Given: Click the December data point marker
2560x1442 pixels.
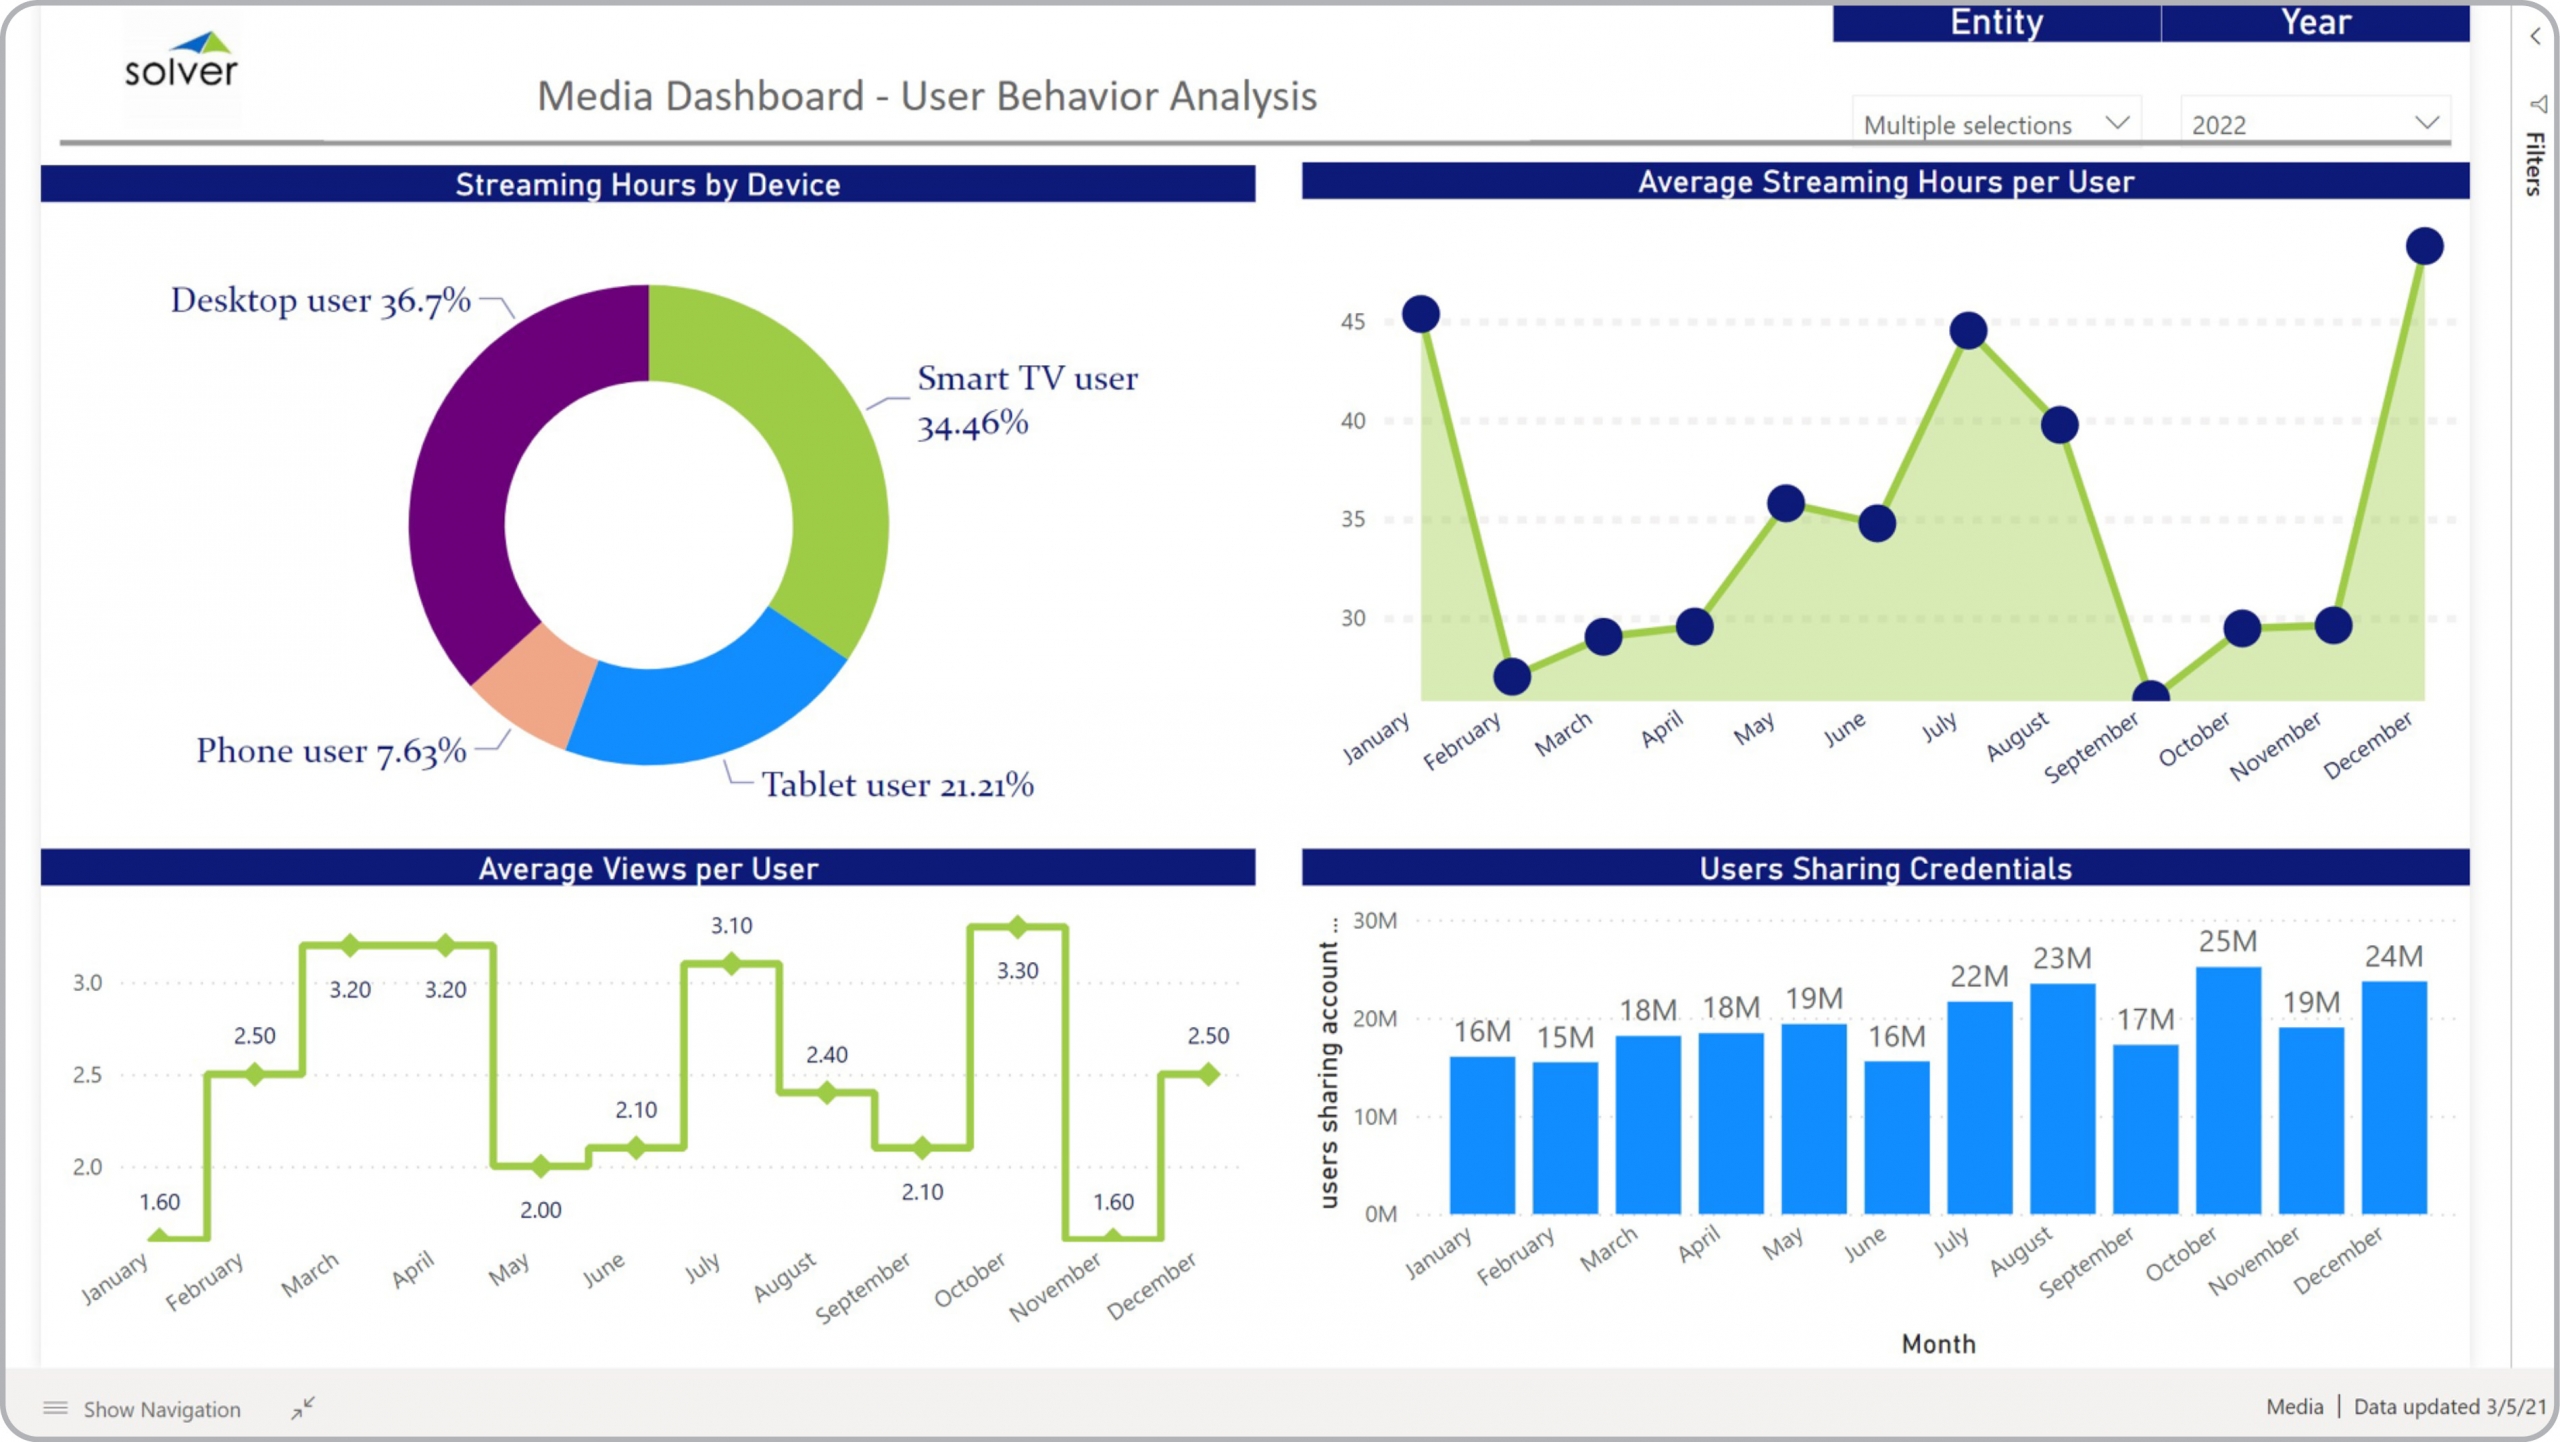Looking at the screenshot, I should (2424, 246).
